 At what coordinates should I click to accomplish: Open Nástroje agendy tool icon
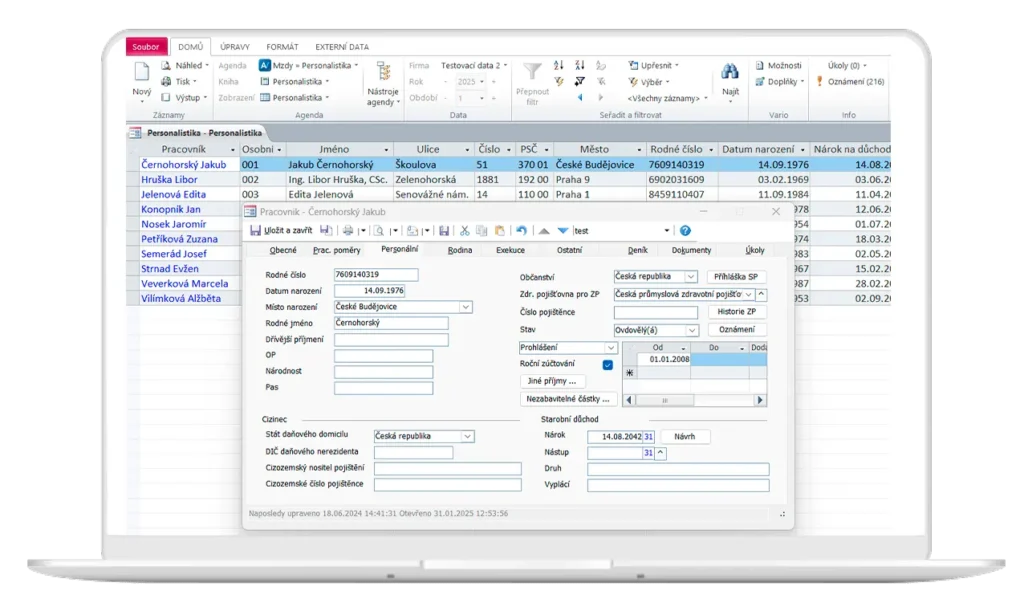point(382,73)
